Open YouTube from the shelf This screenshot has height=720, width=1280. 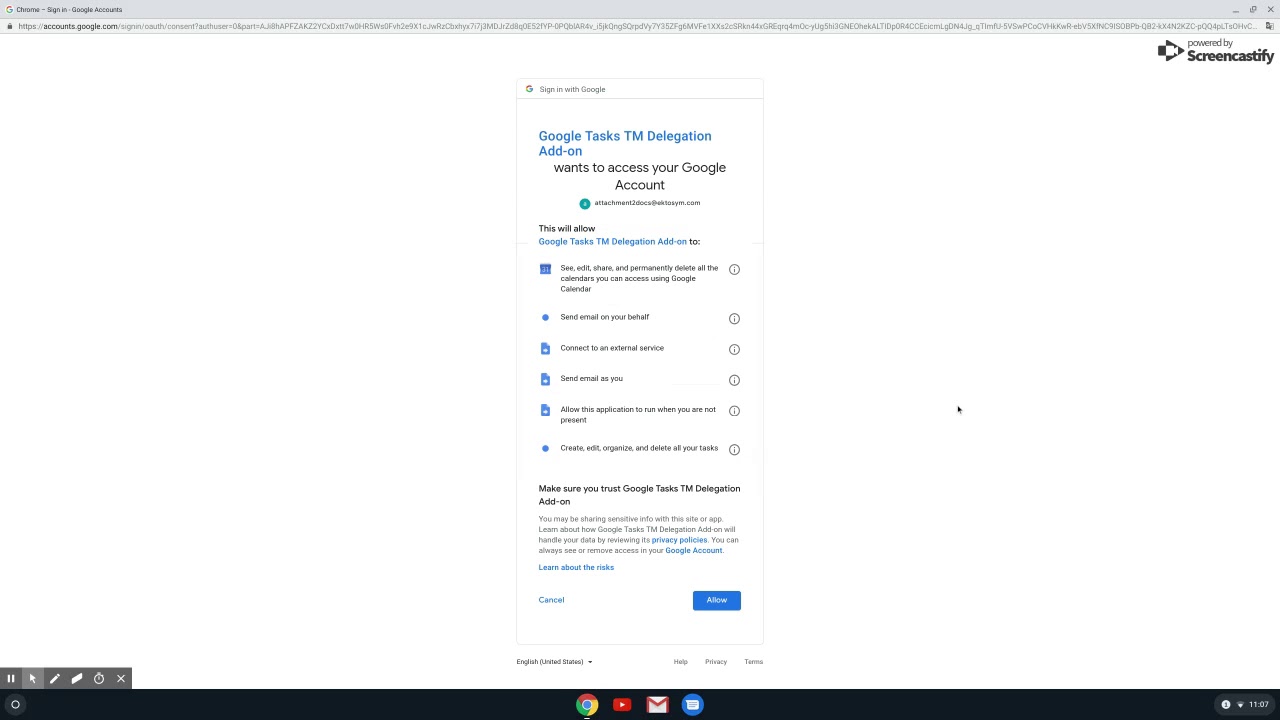coord(622,705)
